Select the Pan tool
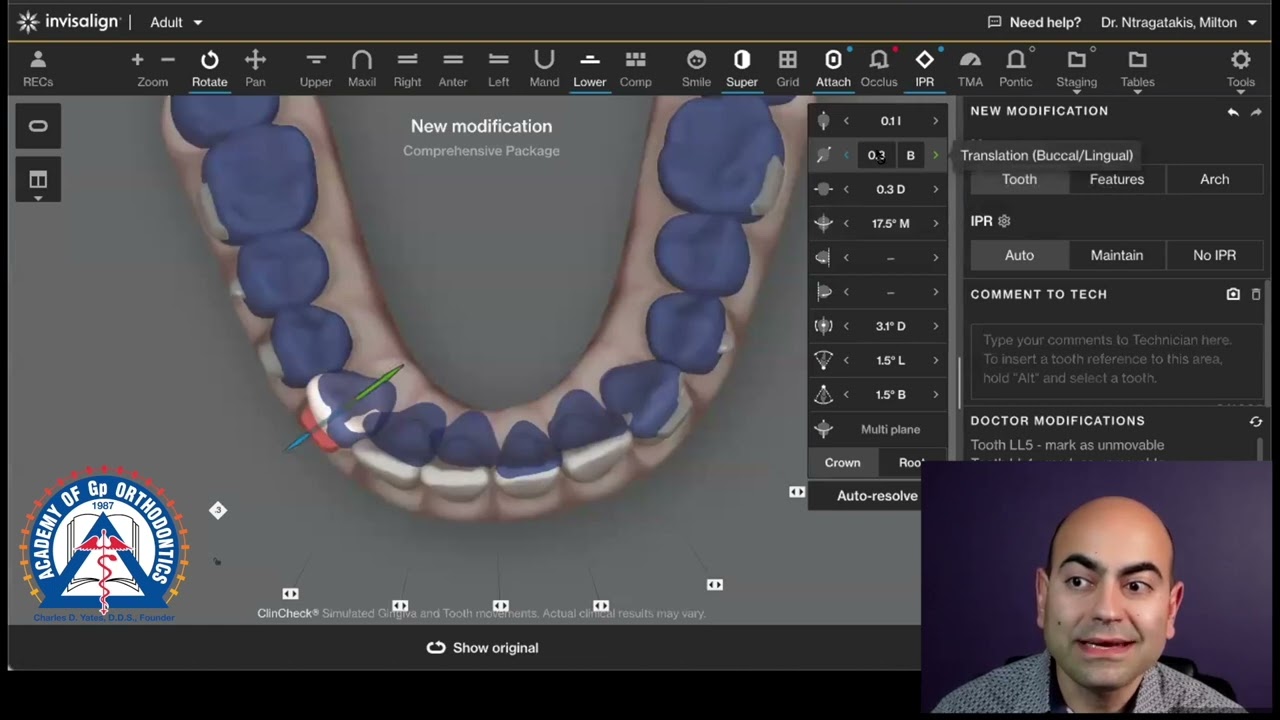Screen dimensions: 1280x720 click(255, 69)
